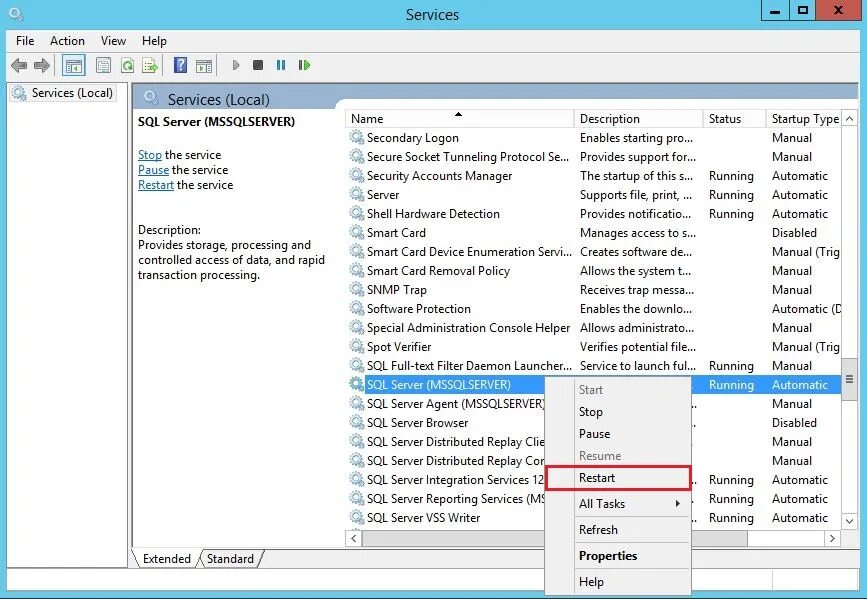The height and width of the screenshot is (599, 867).
Task: Click gear icon beside SNMP Trap
Action: 357,289
